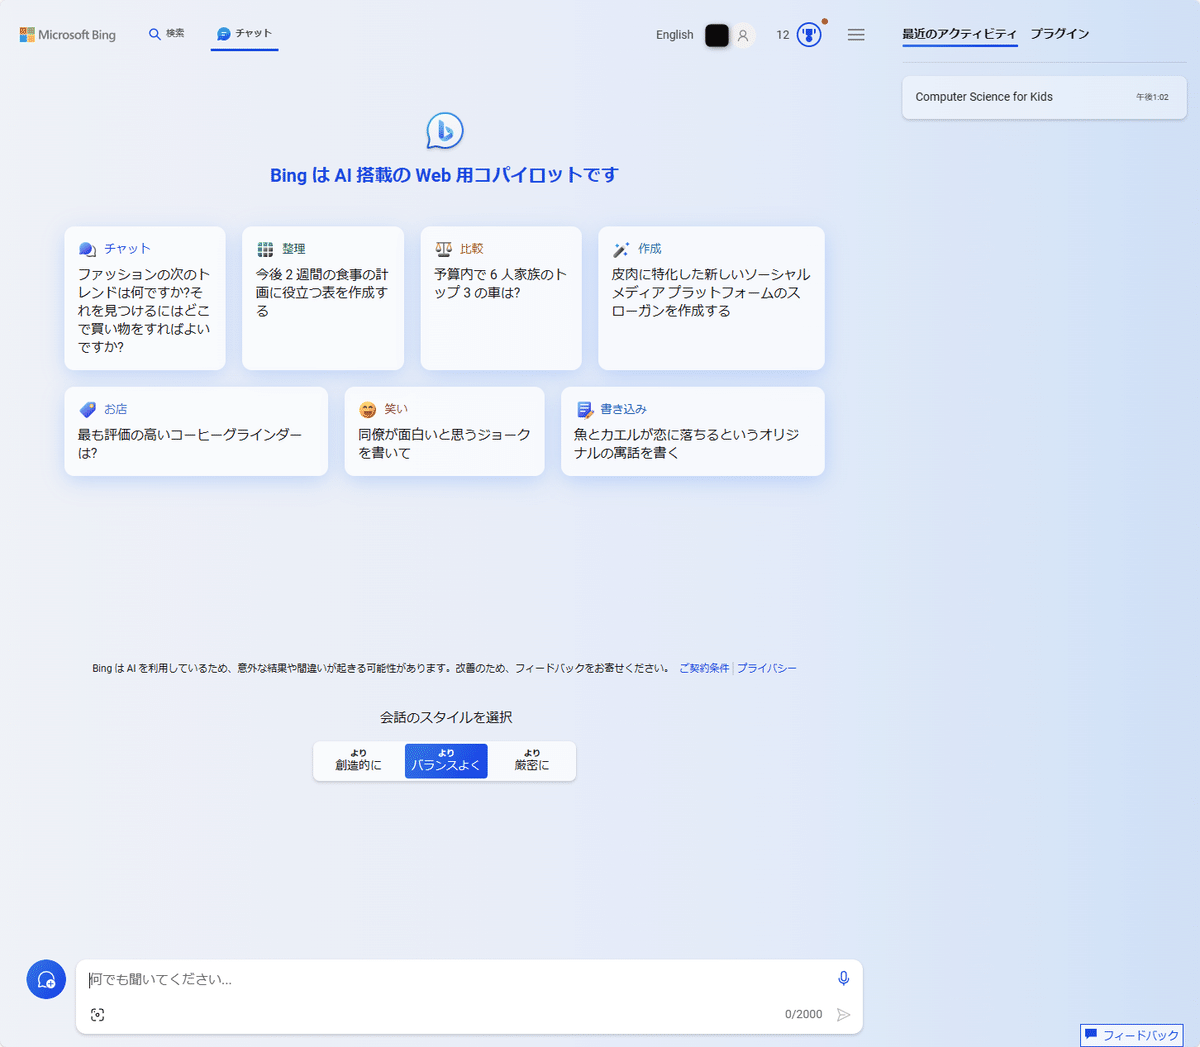Image resolution: width=1200 pixels, height=1047 pixels.
Task: Switch to プラグイン tab
Action: point(1060,34)
